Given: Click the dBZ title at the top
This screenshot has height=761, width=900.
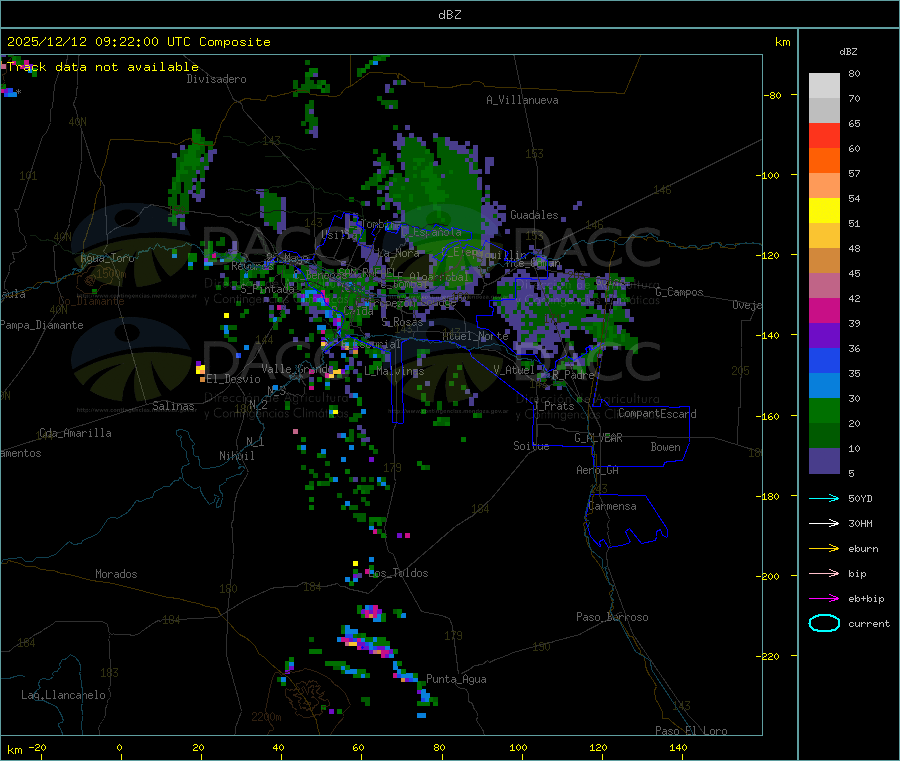Looking at the screenshot, I should [x=449, y=15].
